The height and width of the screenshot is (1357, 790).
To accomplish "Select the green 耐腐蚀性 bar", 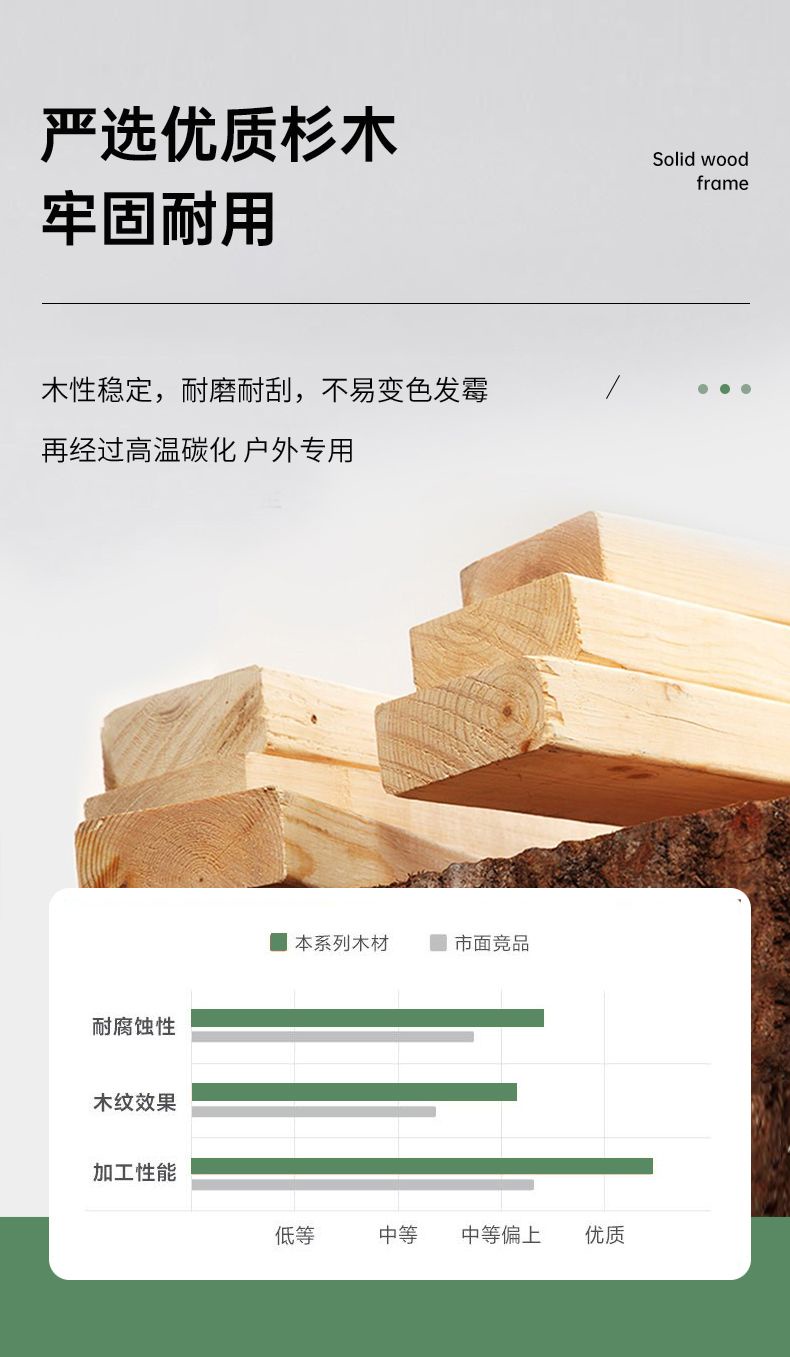I will [x=367, y=1018].
